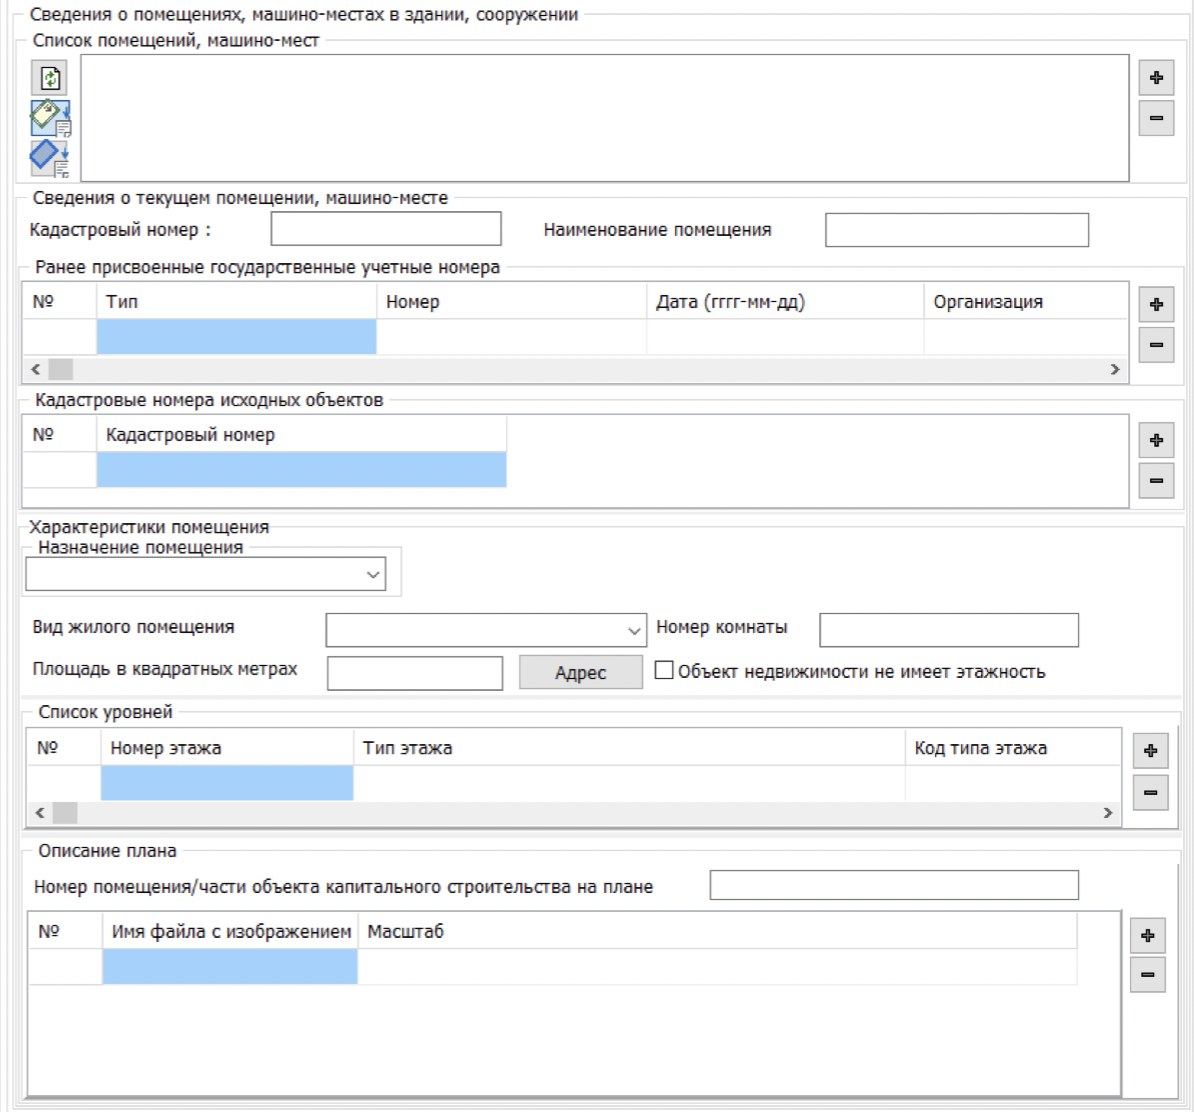Click the Кадастровый номер input field
Screen dimensions: 1194x1112
[x=385, y=229]
